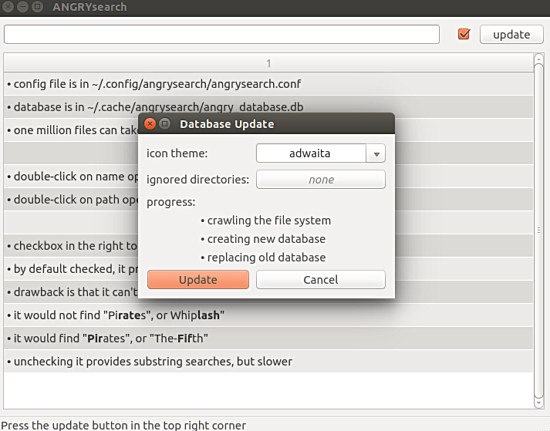Select the adwaita icon theme box
Image resolution: width=550 pixels, height=431 pixels.
point(311,153)
